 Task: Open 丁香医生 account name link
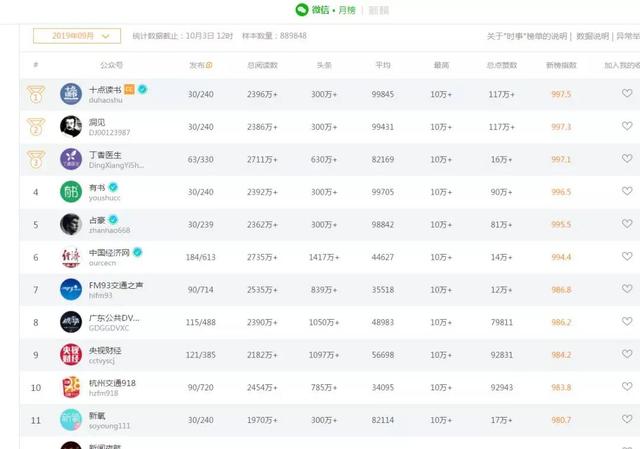pyautogui.click(x=105, y=155)
